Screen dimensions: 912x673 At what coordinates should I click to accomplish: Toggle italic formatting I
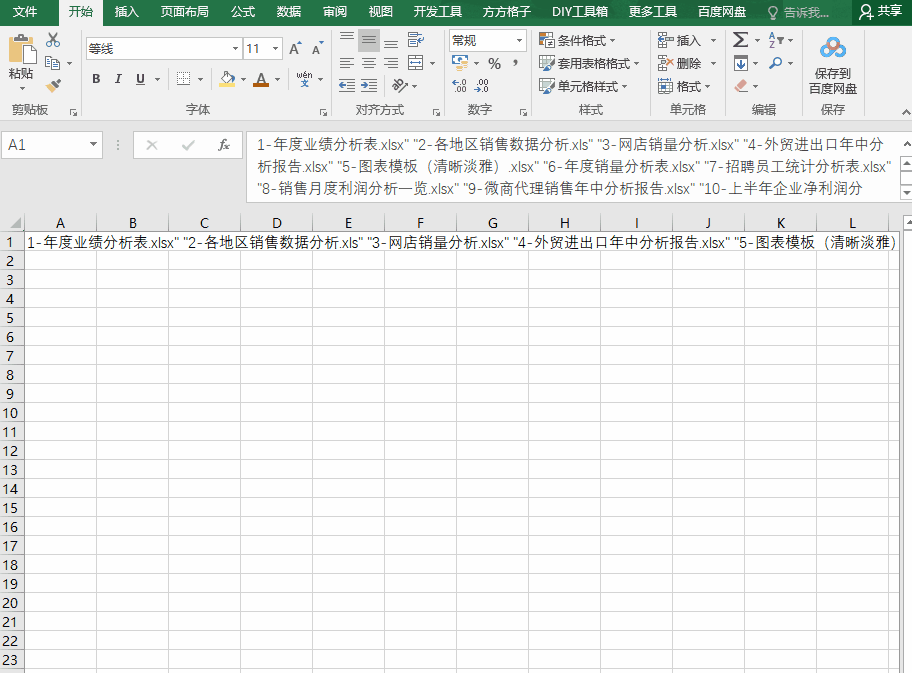[x=118, y=79]
